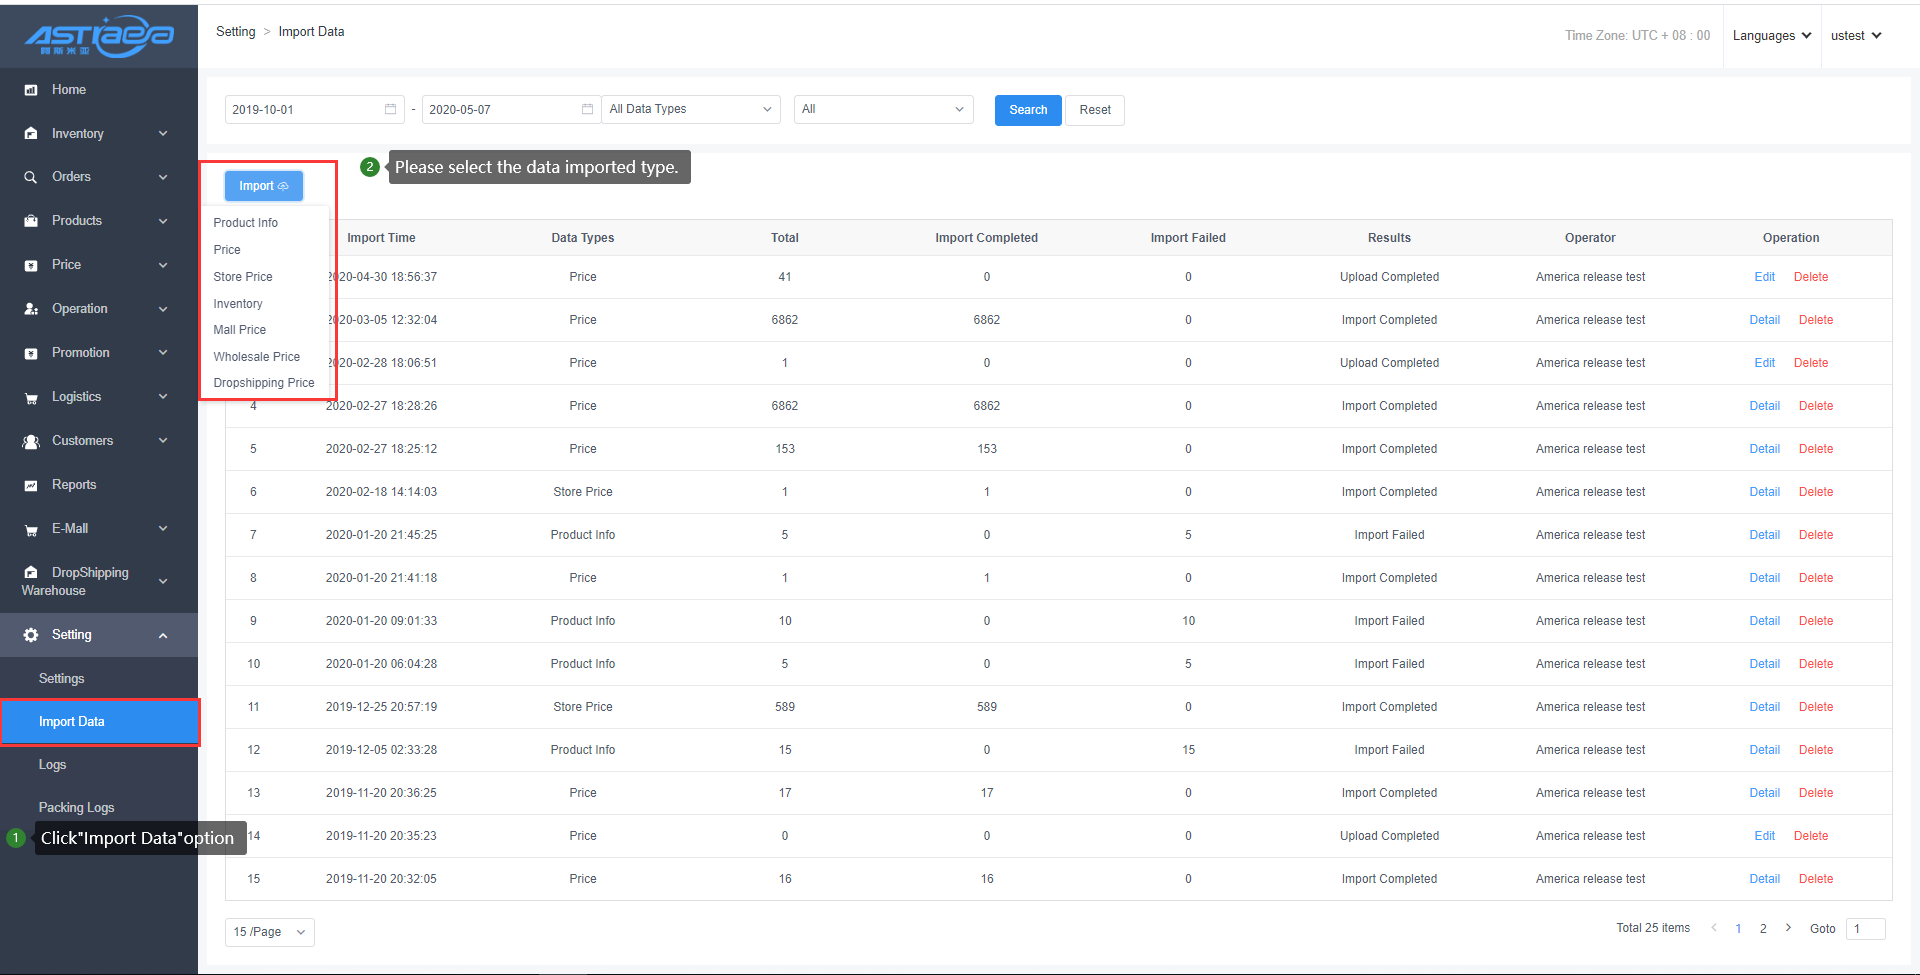Open the 15 /Page size dropdown
The height and width of the screenshot is (975, 1920).
click(x=269, y=932)
